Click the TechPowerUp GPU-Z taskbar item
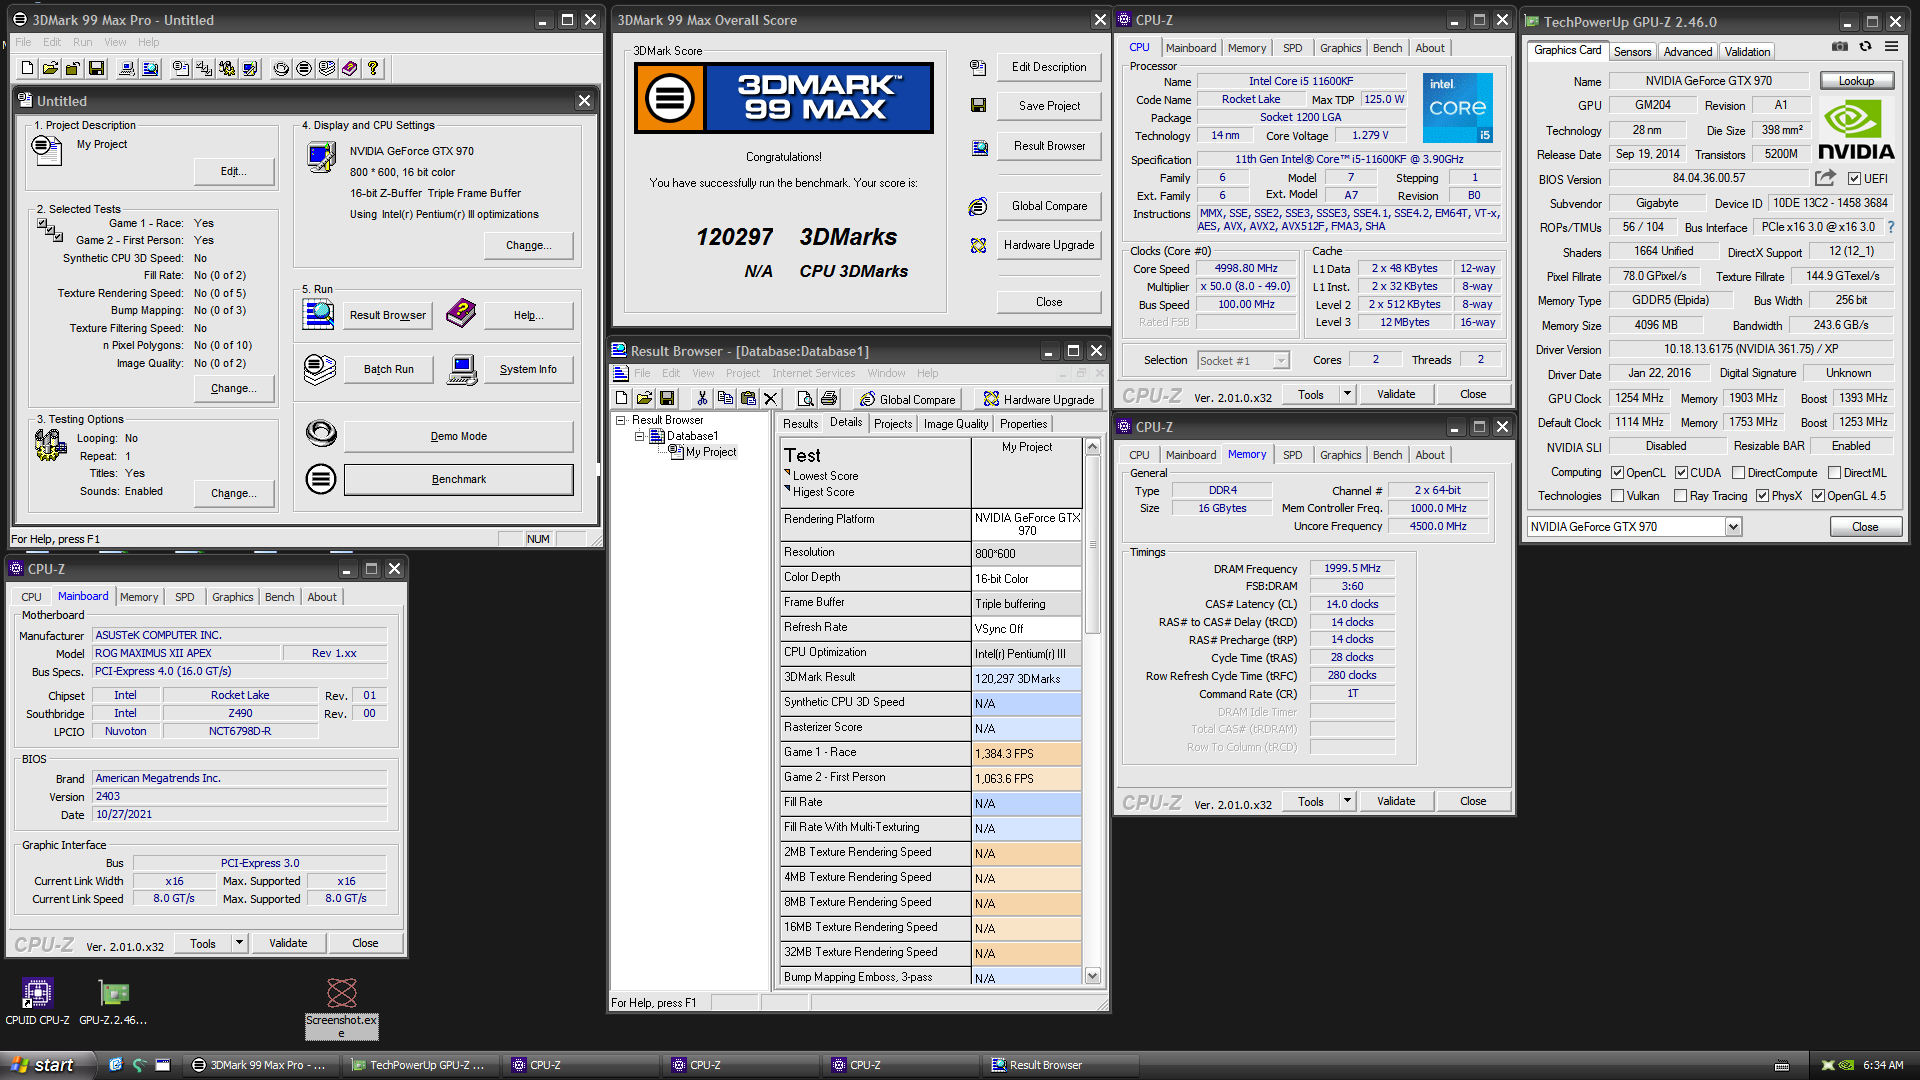 (418, 1065)
